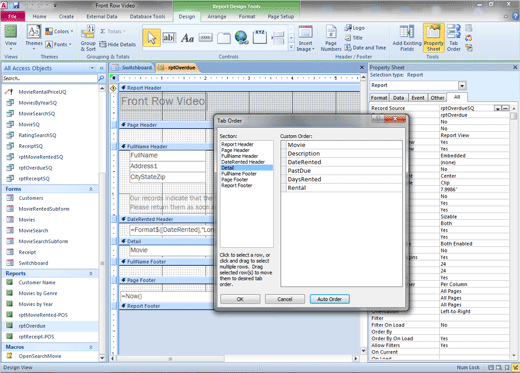Viewport: 520px width, 373px height.
Task: Collapse the Macros group
Action: click(x=91, y=347)
